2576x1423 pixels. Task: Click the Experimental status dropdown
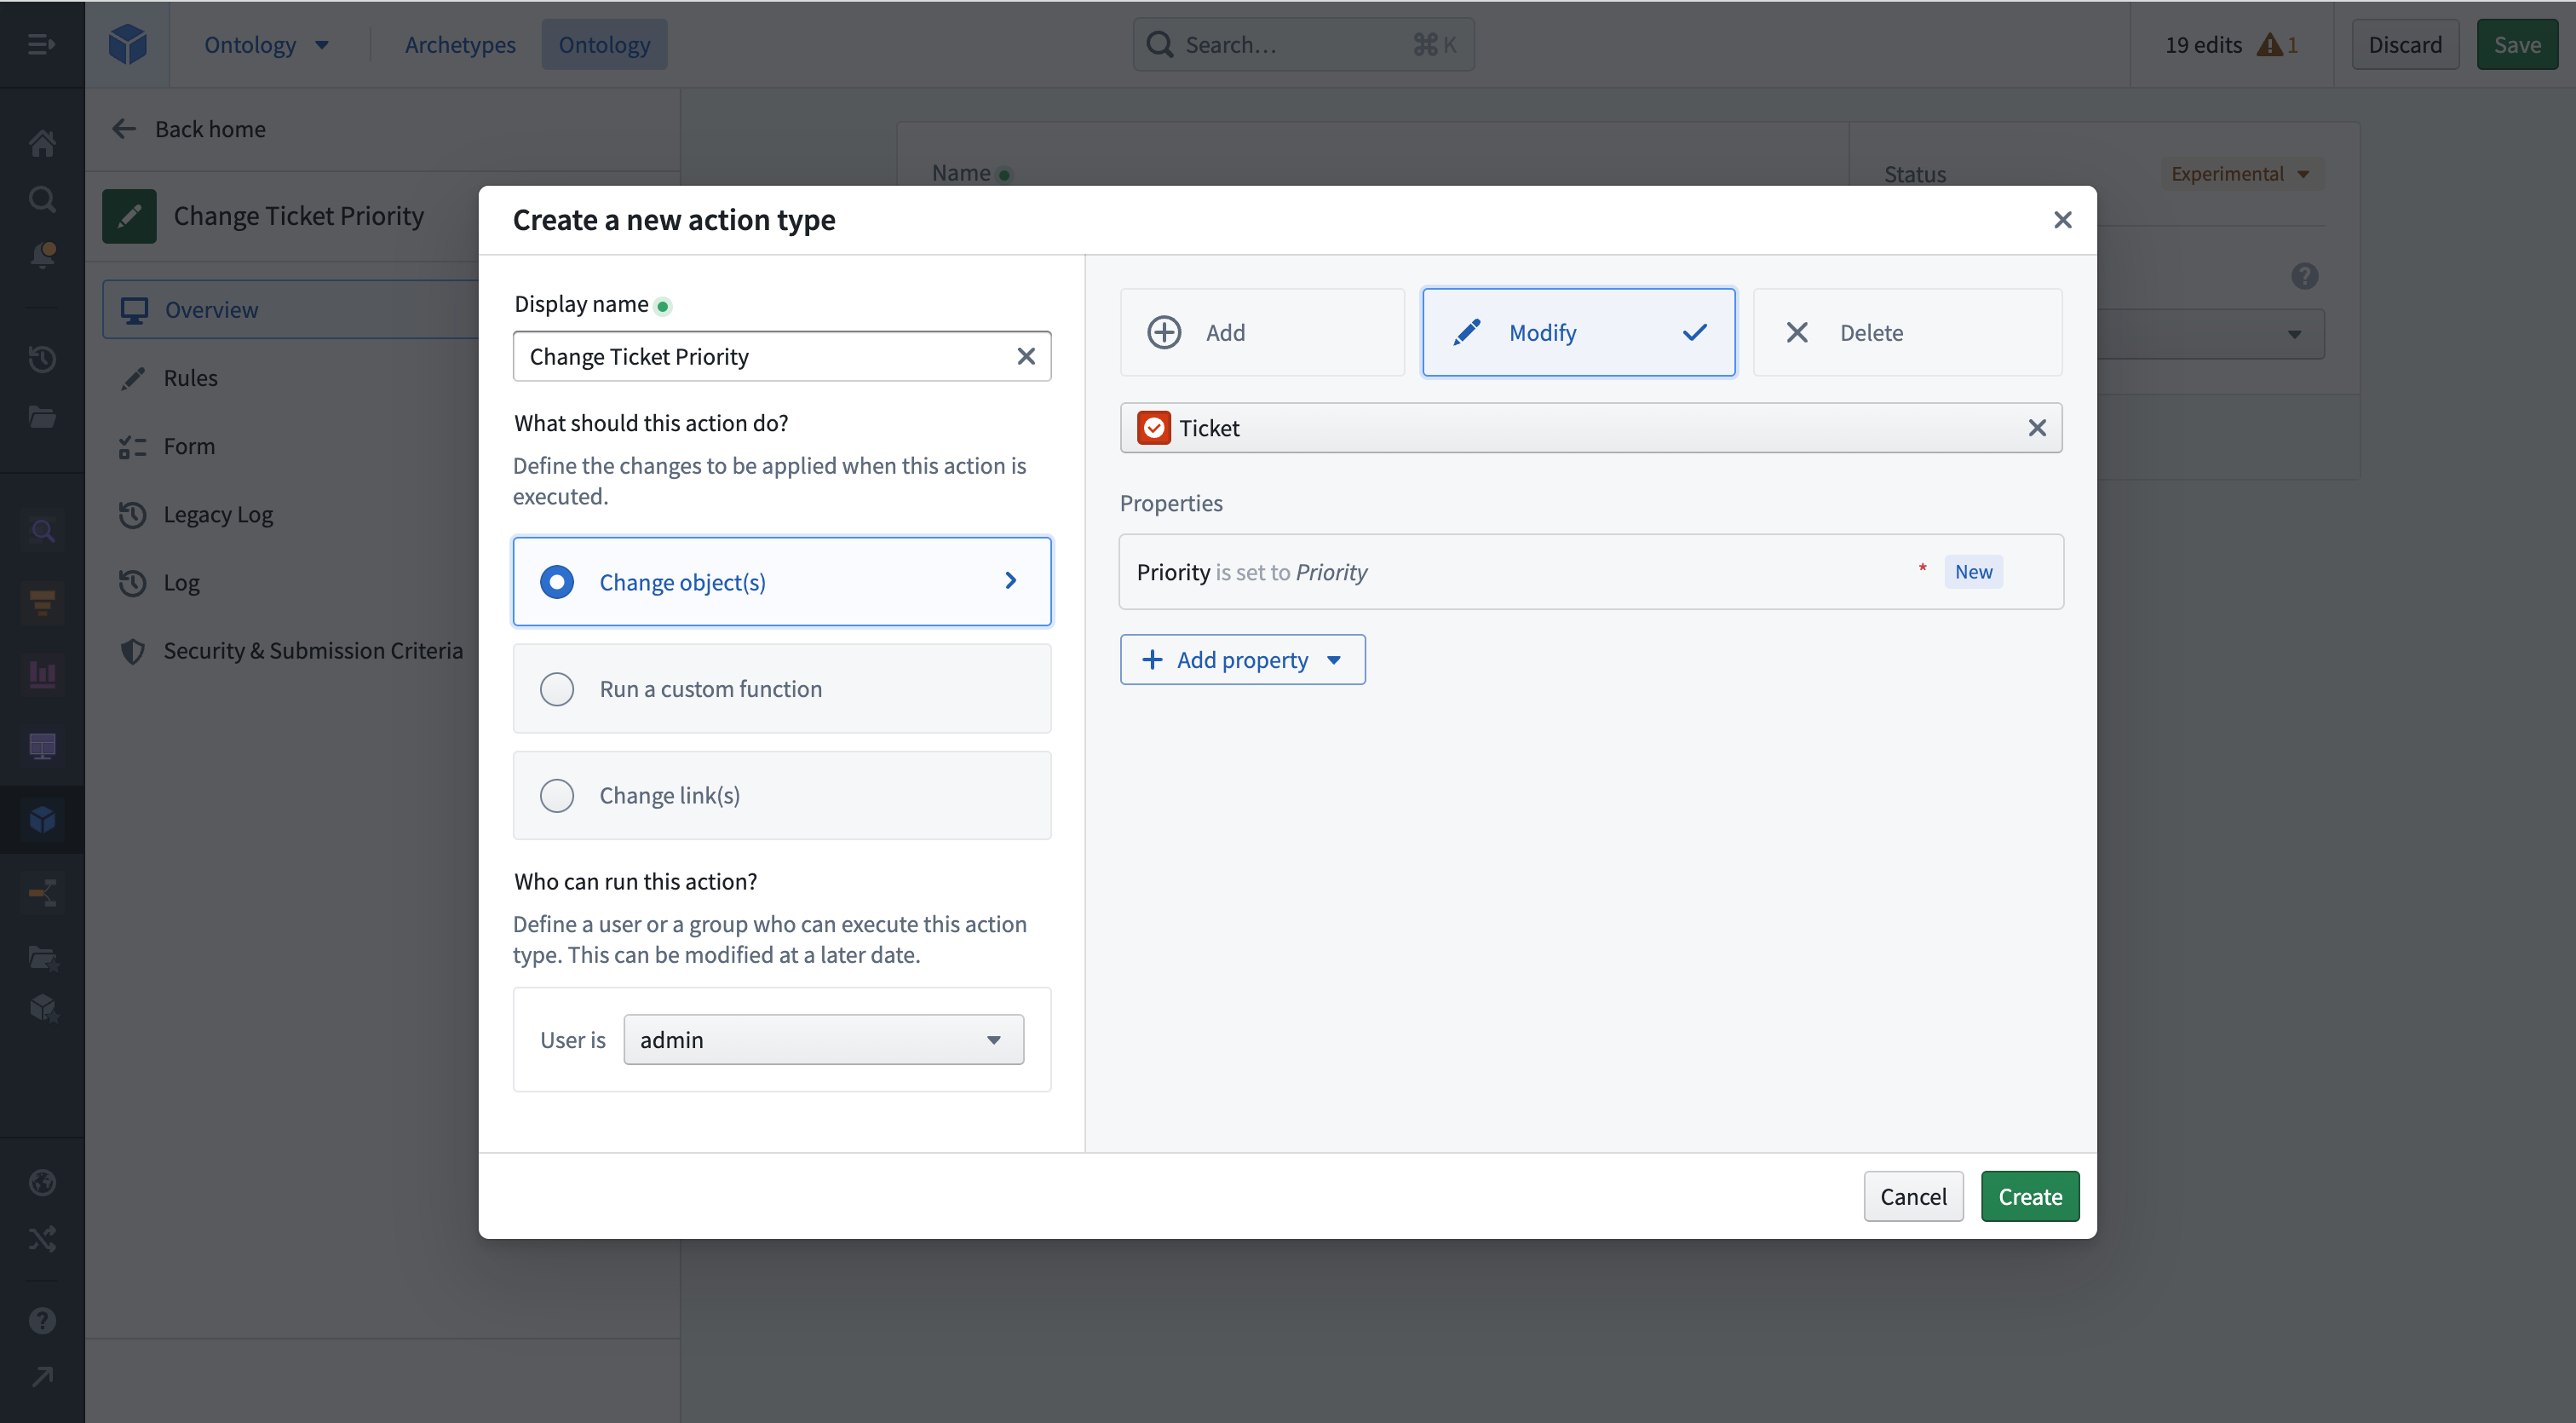click(2241, 174)
